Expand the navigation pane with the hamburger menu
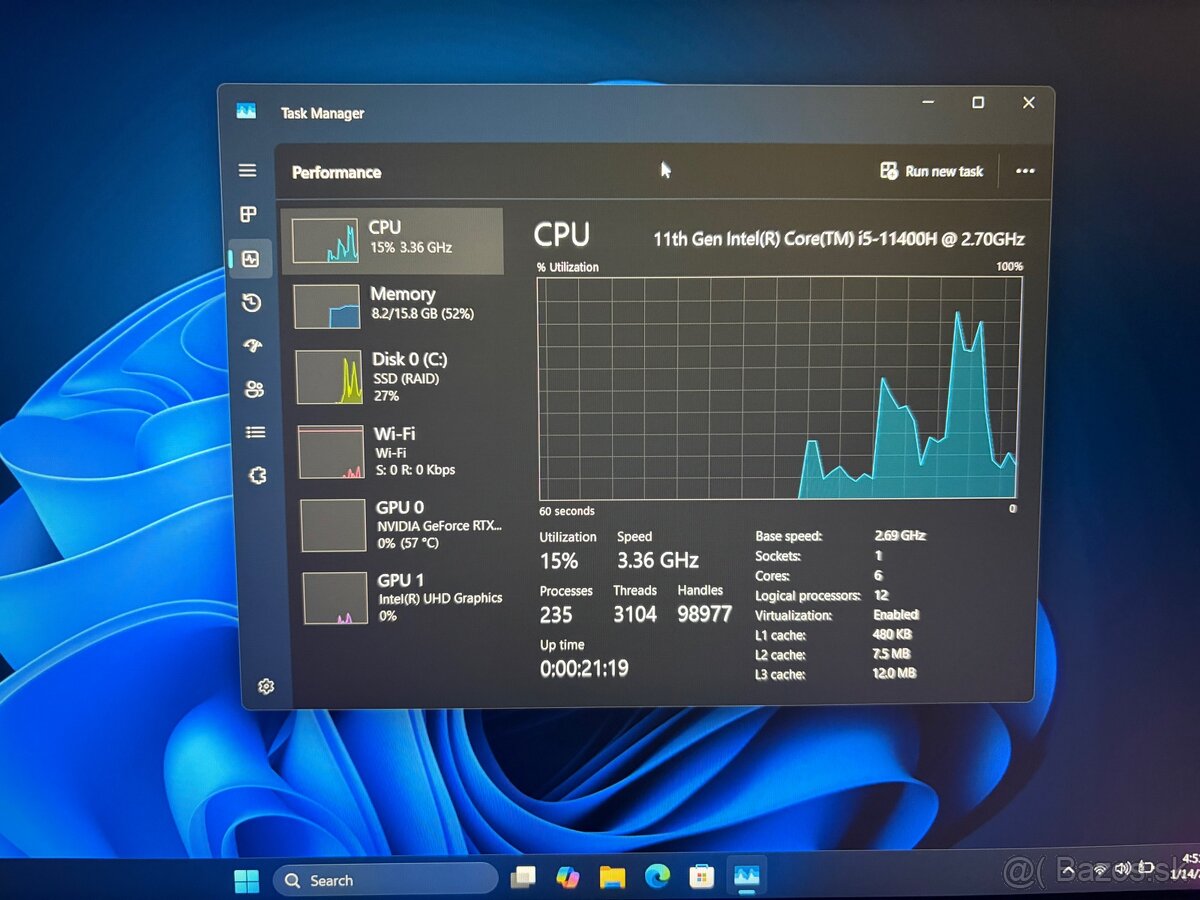The image size is (1200, 900). click(247, 170)
